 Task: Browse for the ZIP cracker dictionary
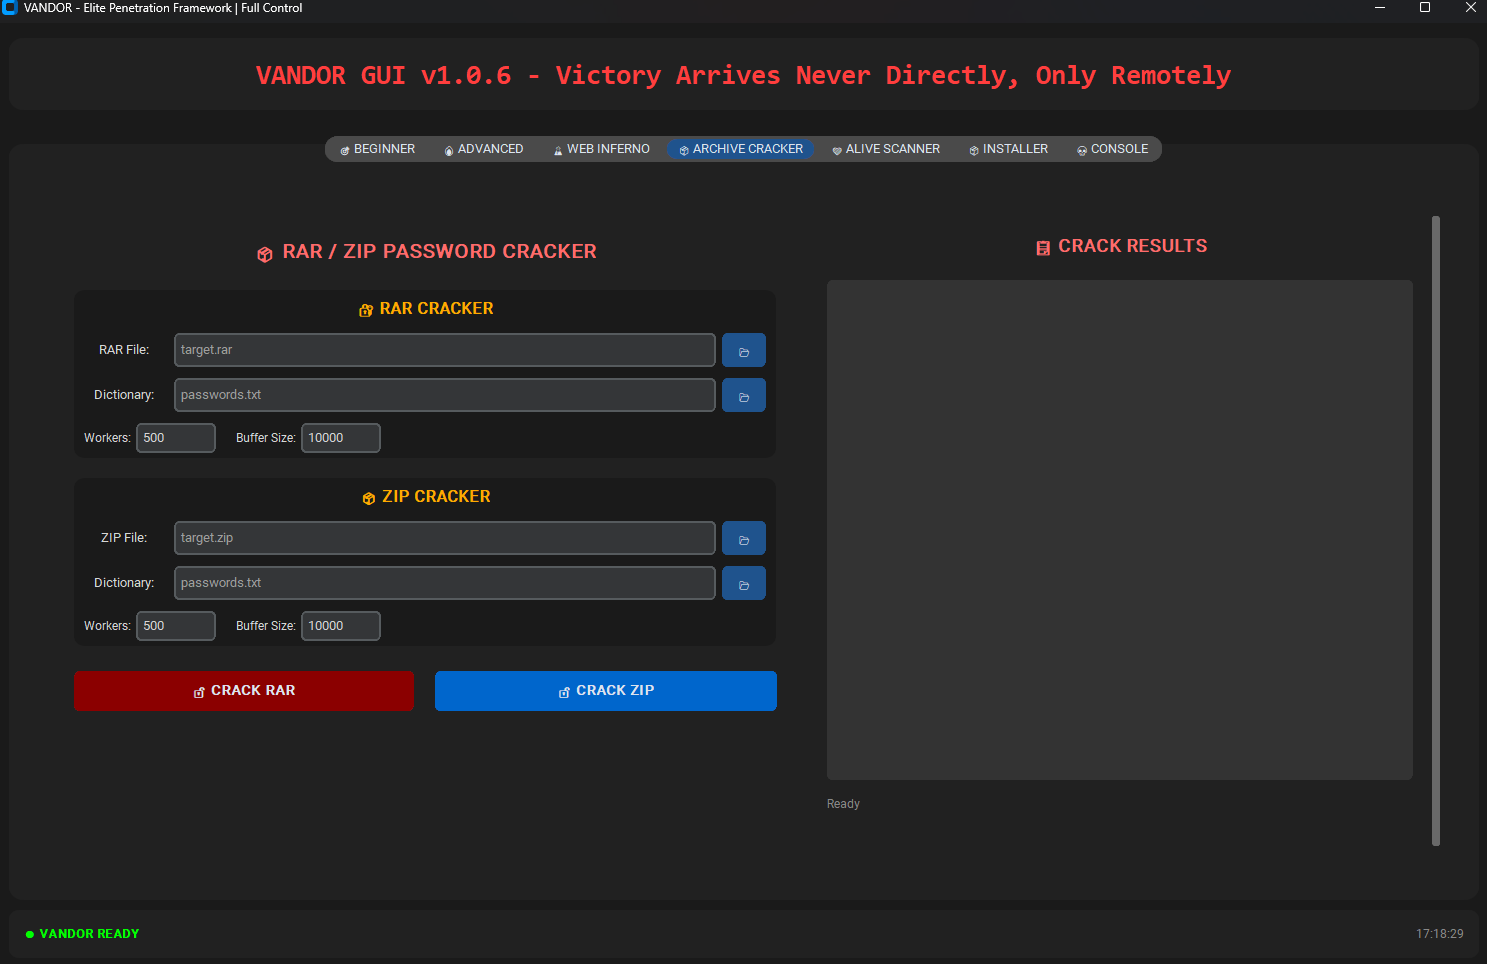point(744,583)
